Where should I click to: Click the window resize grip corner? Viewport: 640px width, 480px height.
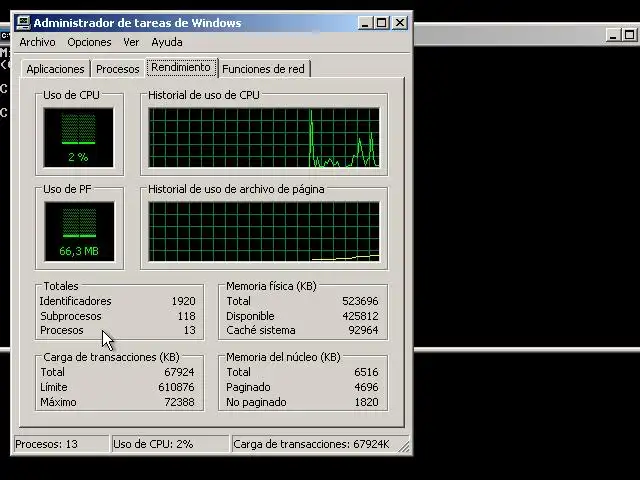tap(404, 447)
